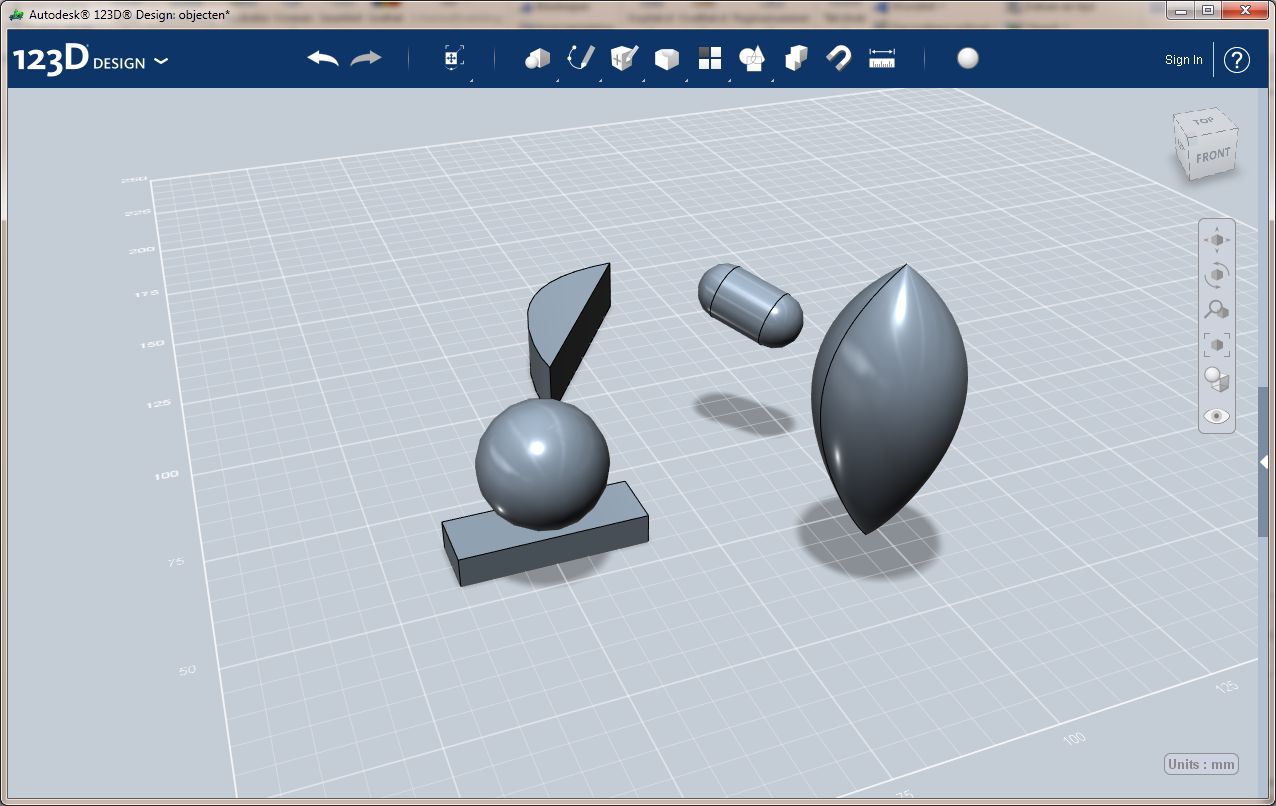Click the Sign In link
The height and width of the screenshot is (806, 1276).
tap(1184, 60)
